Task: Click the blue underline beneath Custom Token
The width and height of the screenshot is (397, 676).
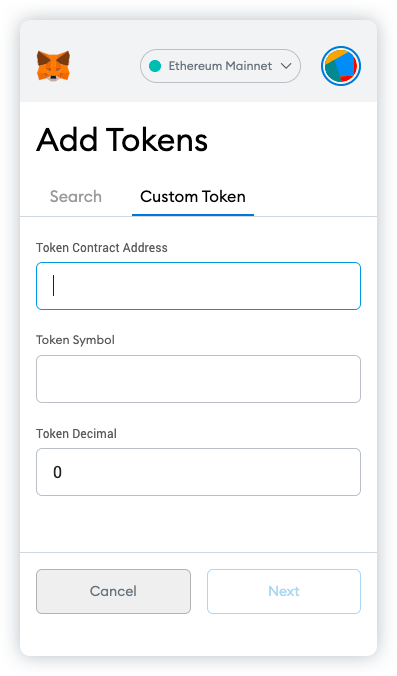Action: pos(193,214)
